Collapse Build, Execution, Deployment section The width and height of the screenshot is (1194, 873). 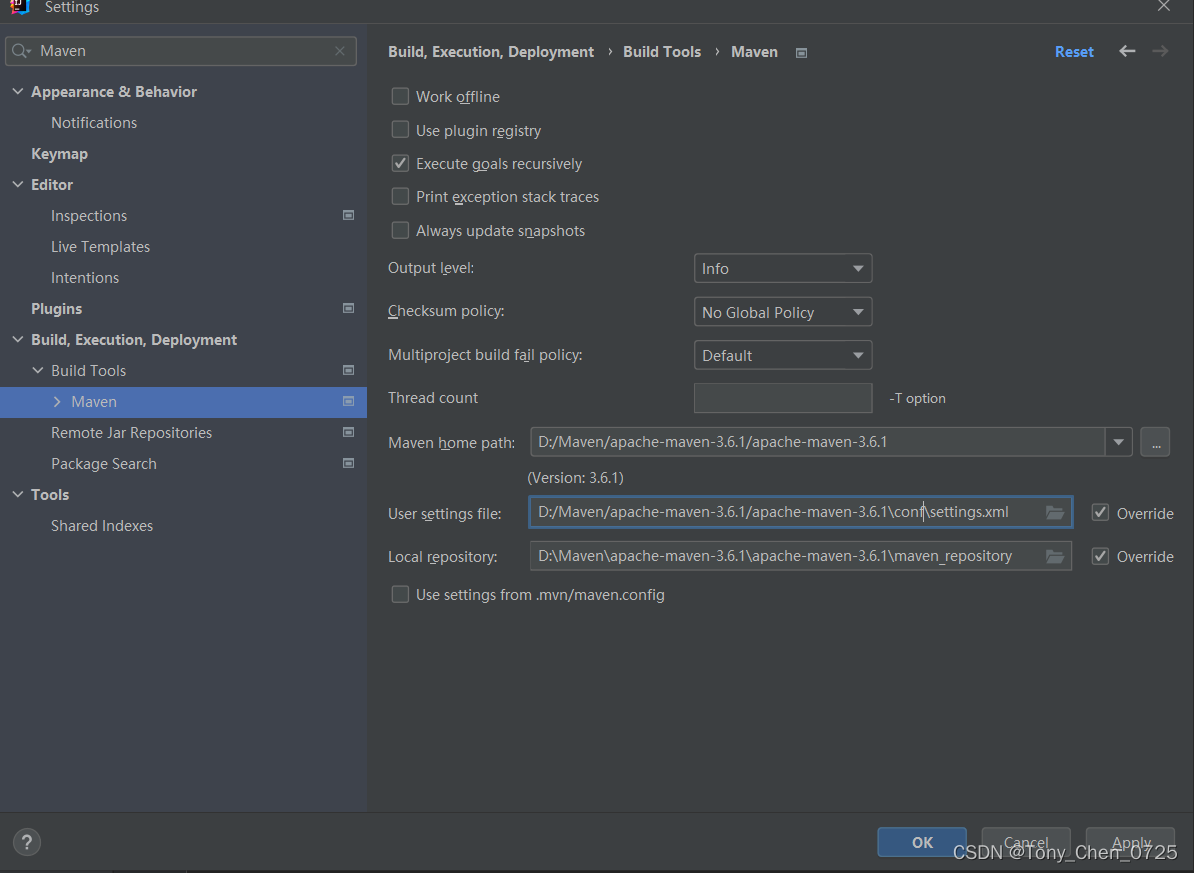tap(18, 340)
